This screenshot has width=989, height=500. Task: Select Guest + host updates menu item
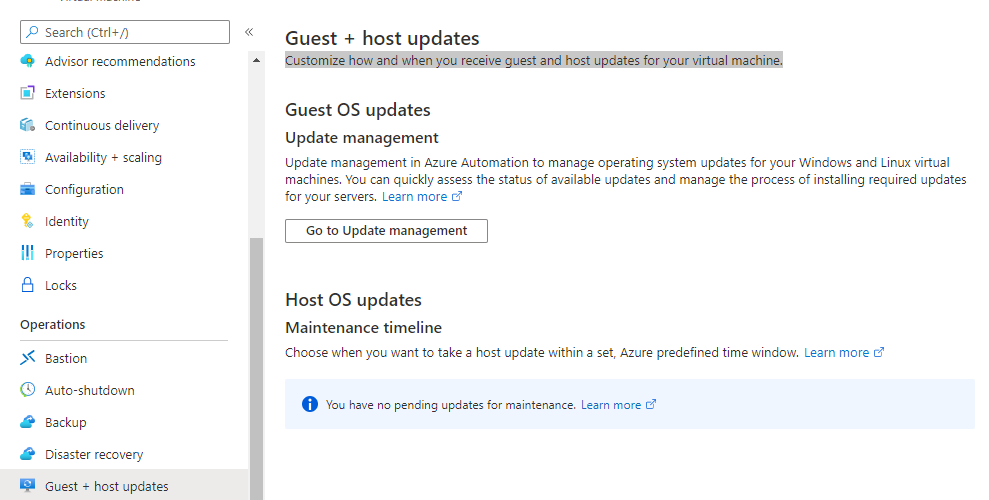click(124, 485)
